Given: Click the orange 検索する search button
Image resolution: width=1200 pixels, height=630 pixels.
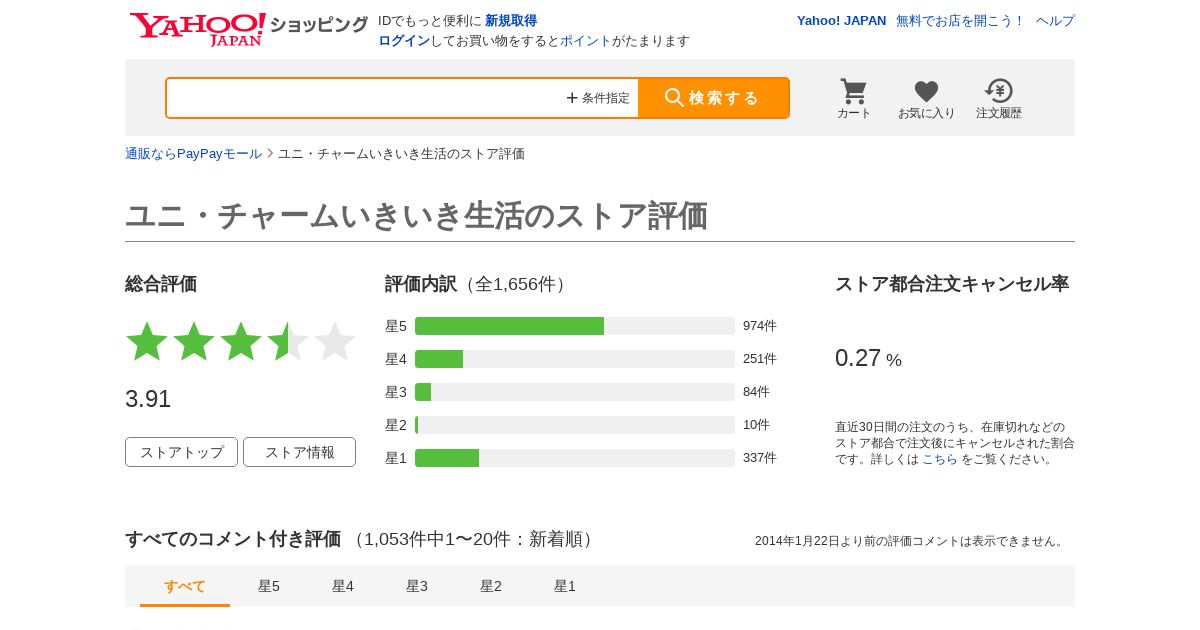Looking at the screenshot, I should point(714,98).
